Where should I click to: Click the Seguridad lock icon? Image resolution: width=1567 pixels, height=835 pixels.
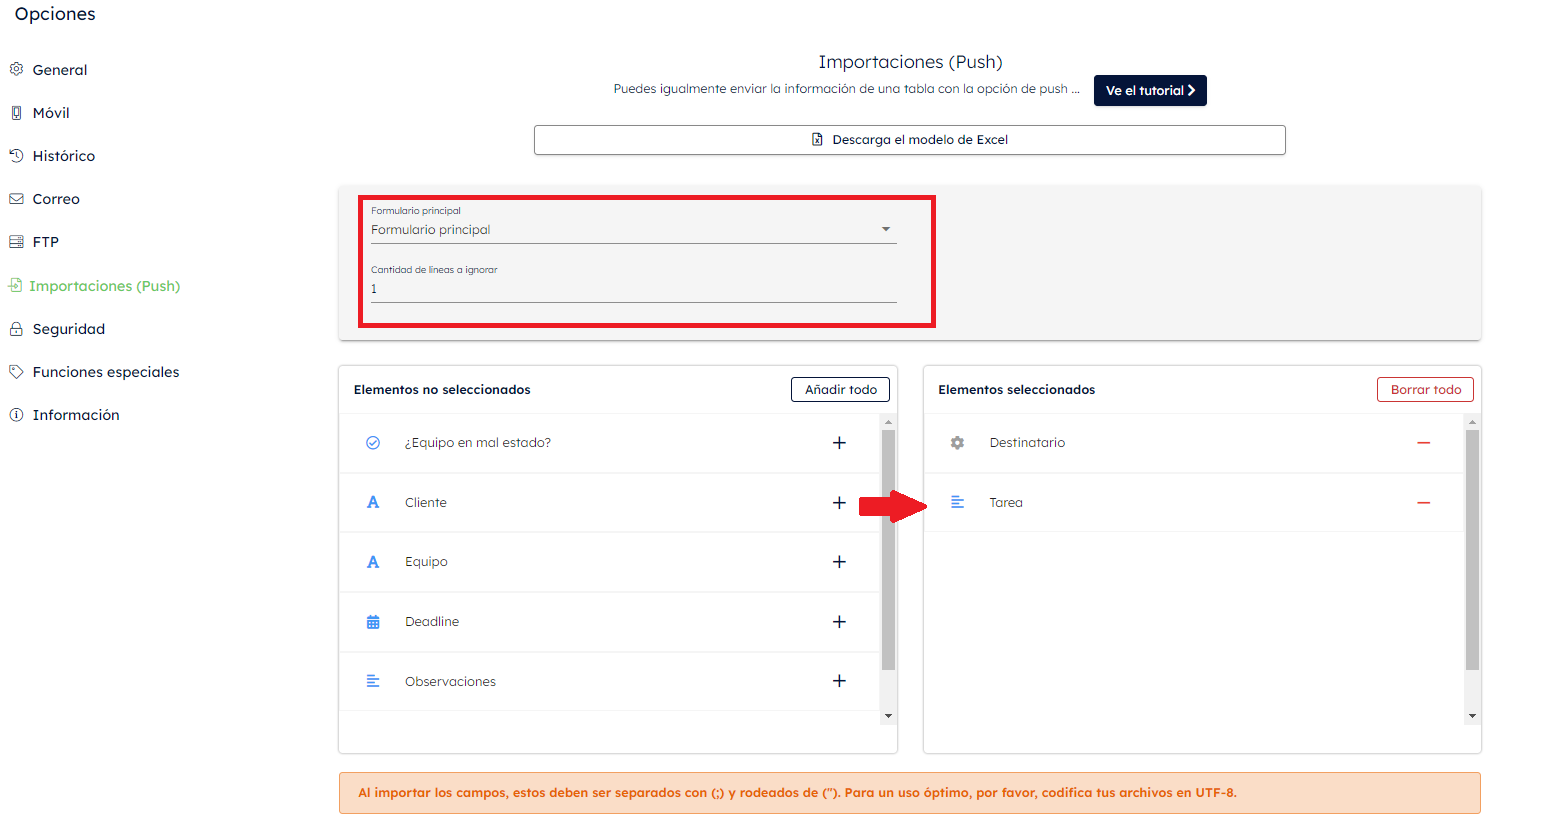(x=16, y=329)
